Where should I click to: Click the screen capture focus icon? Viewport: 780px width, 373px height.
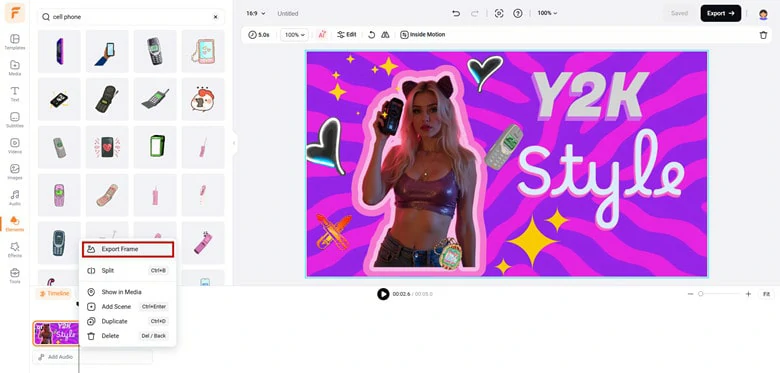(x=499, y=13)
